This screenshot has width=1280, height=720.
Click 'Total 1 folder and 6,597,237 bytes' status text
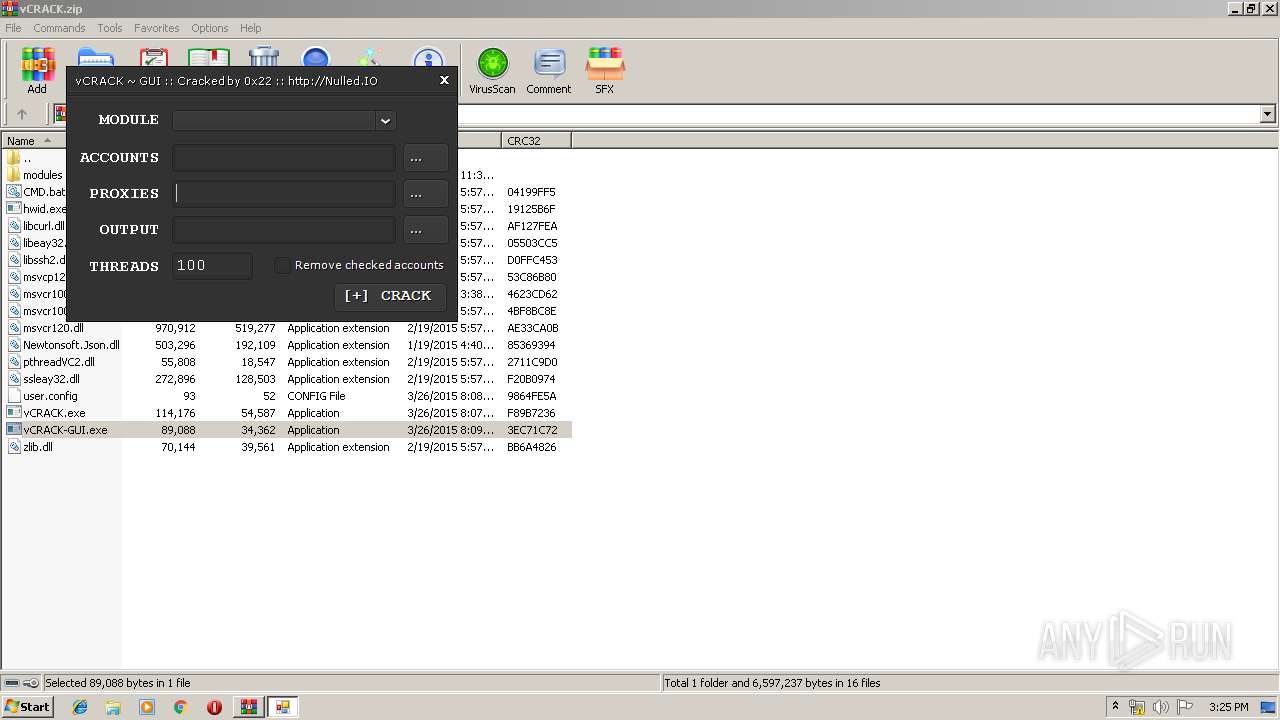tap(773, 683)
